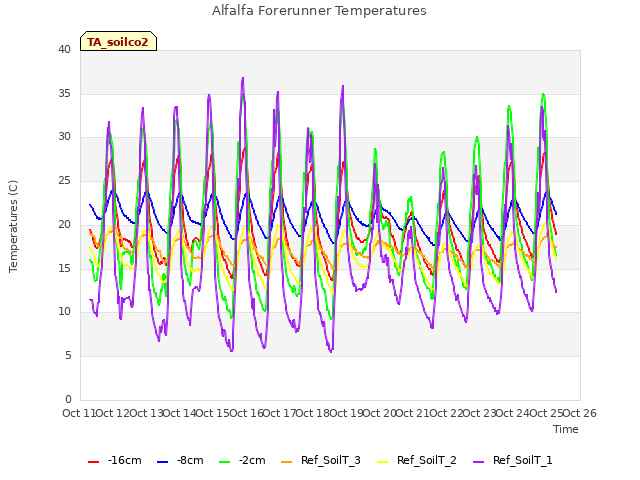Click the 0 y-axis tick label
Viewport: 640px width, 480px height.
click(68, 399)
